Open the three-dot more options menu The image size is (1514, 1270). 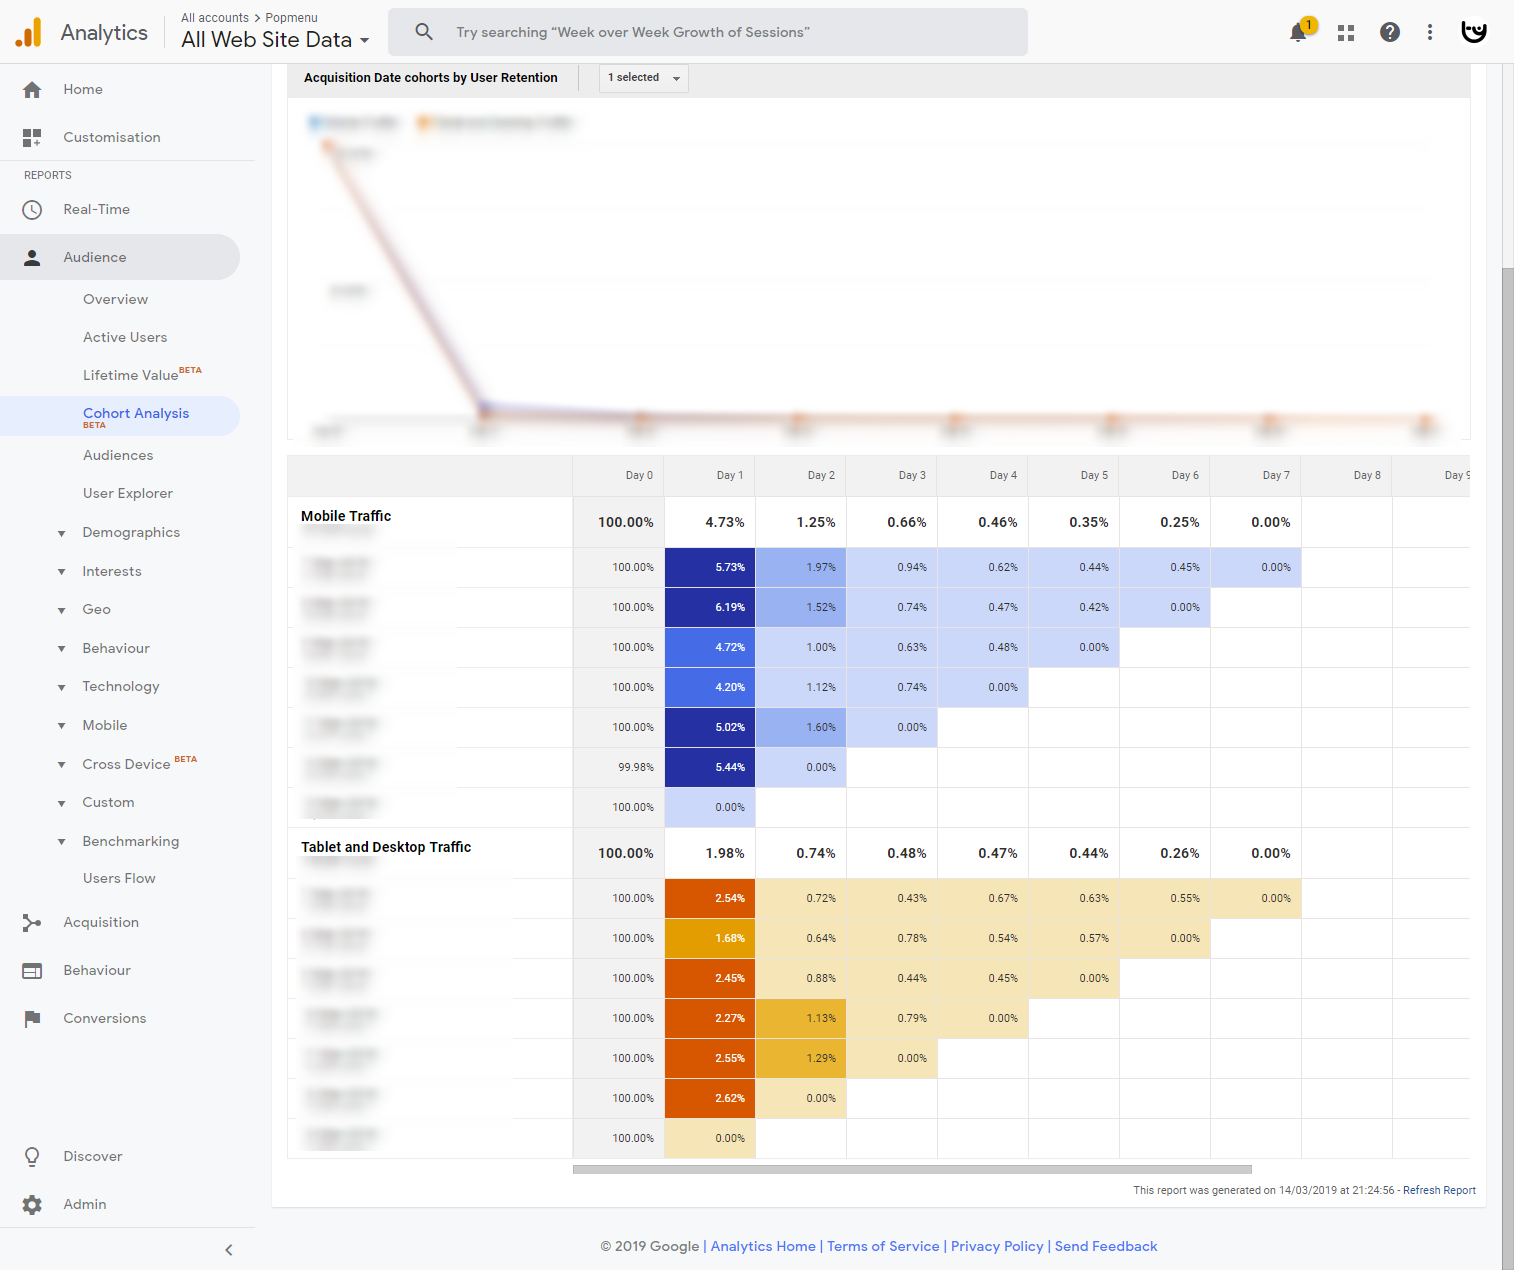pos(1430,32)
